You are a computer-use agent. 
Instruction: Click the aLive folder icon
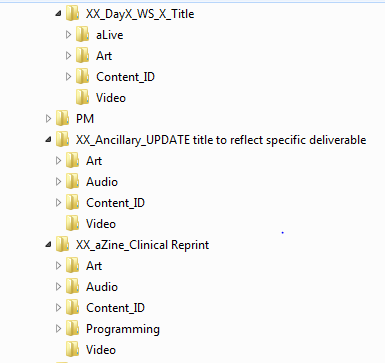click(x=82, y=35)
